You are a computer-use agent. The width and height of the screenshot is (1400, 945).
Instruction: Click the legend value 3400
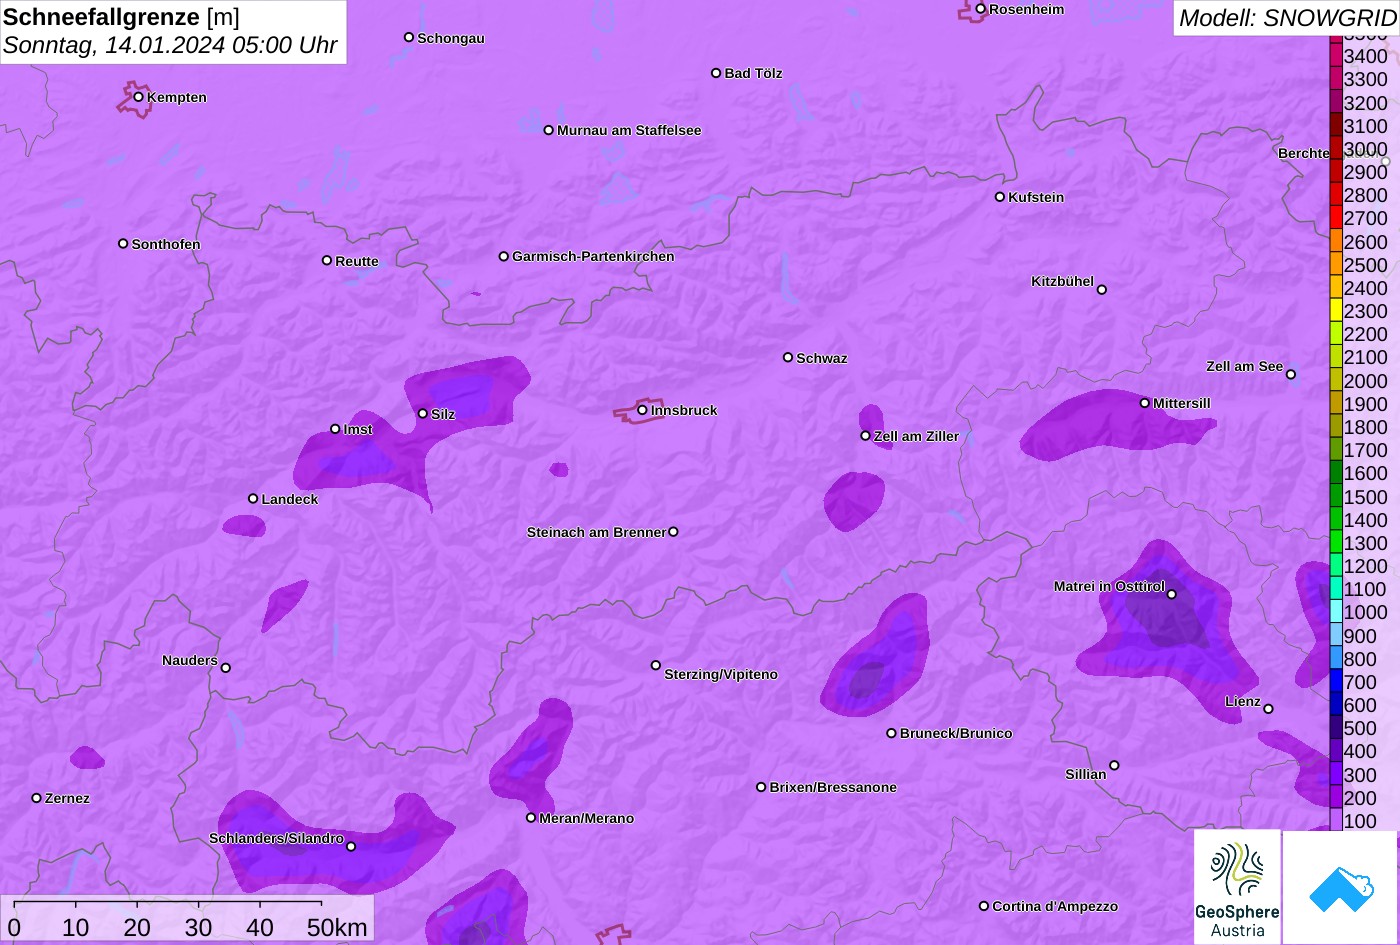tap(1366, 56)
